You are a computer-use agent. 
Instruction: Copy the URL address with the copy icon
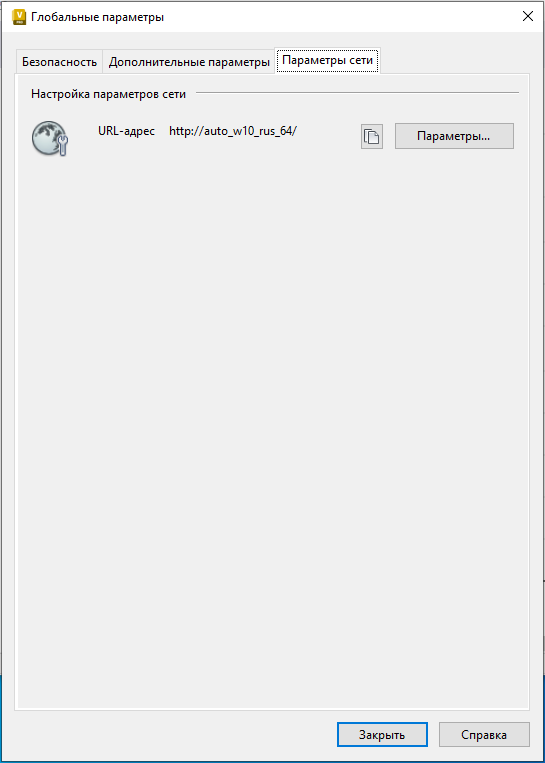(372, 136)
